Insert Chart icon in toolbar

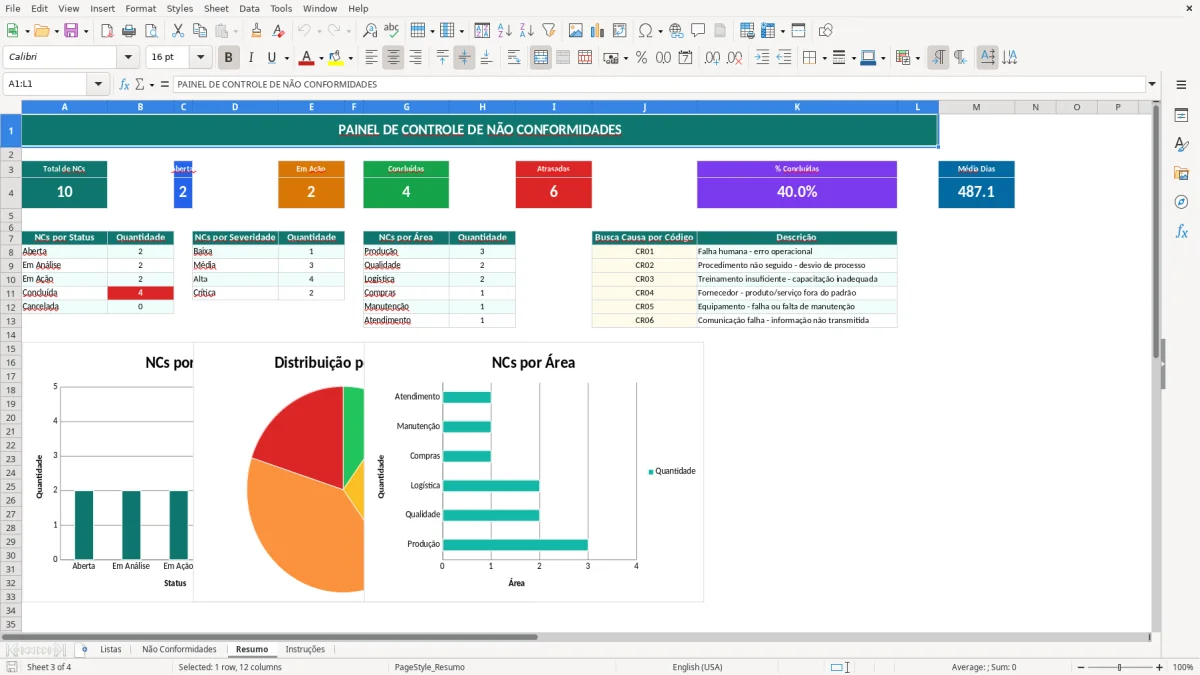598,31
